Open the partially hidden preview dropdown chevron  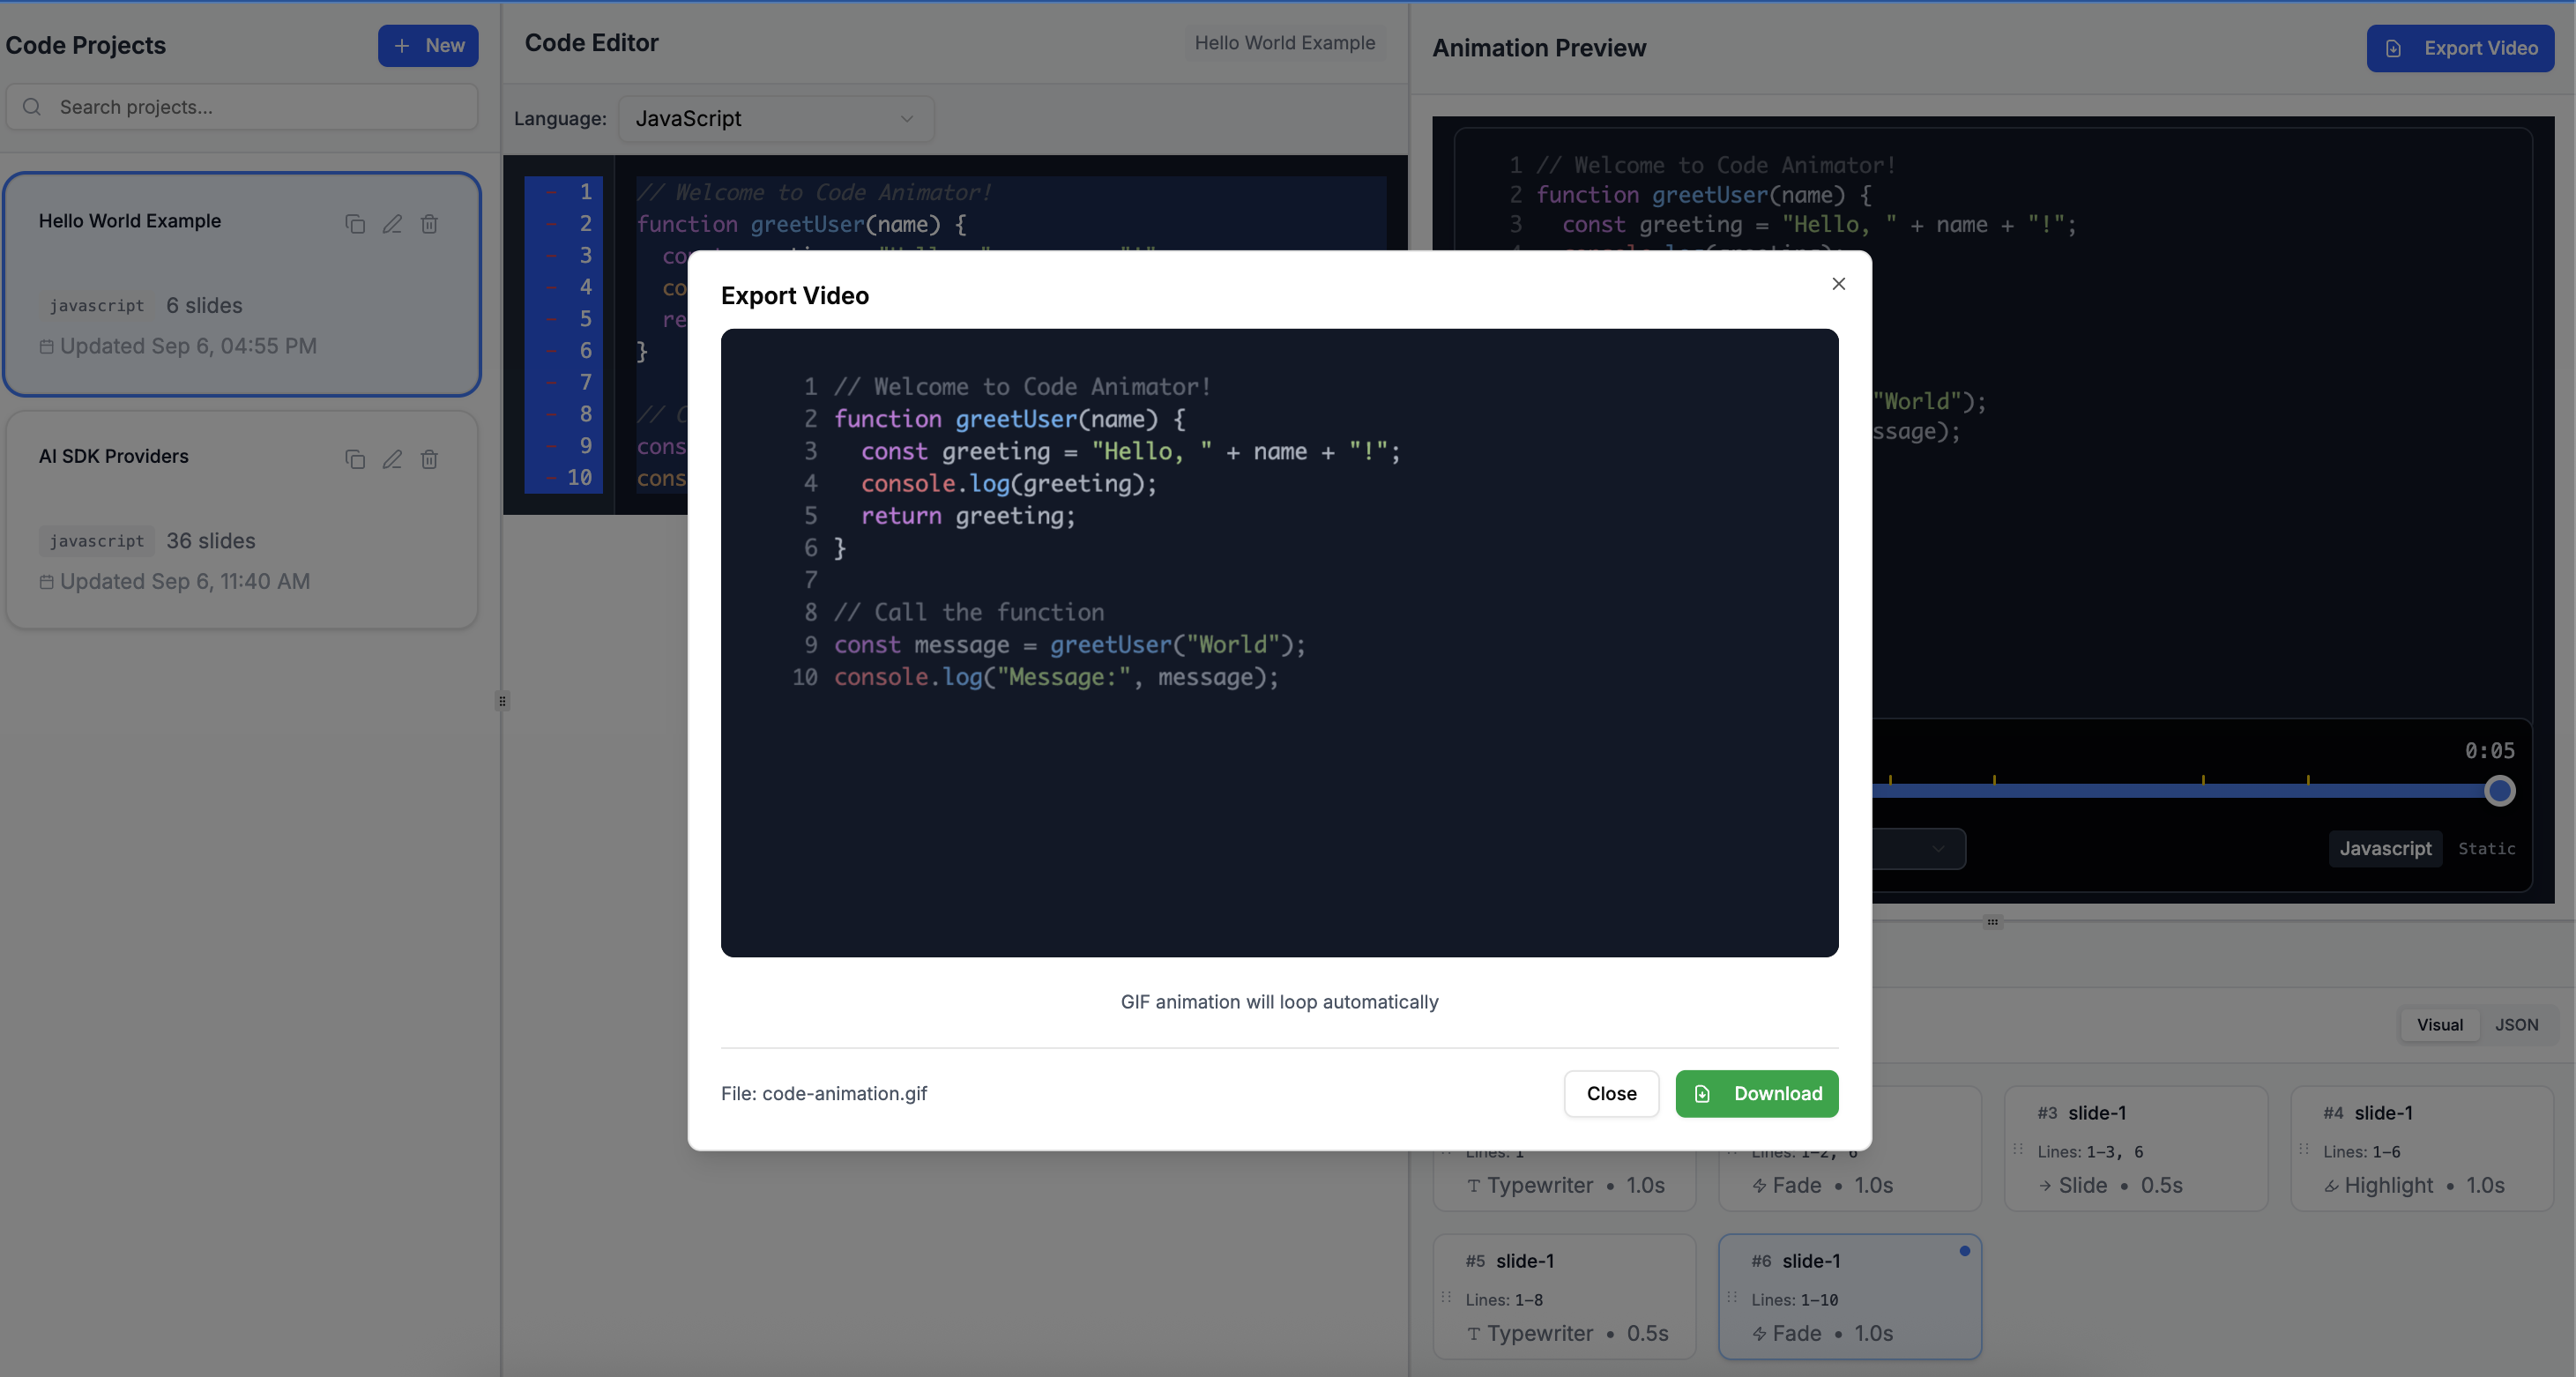click(1938, 849)
